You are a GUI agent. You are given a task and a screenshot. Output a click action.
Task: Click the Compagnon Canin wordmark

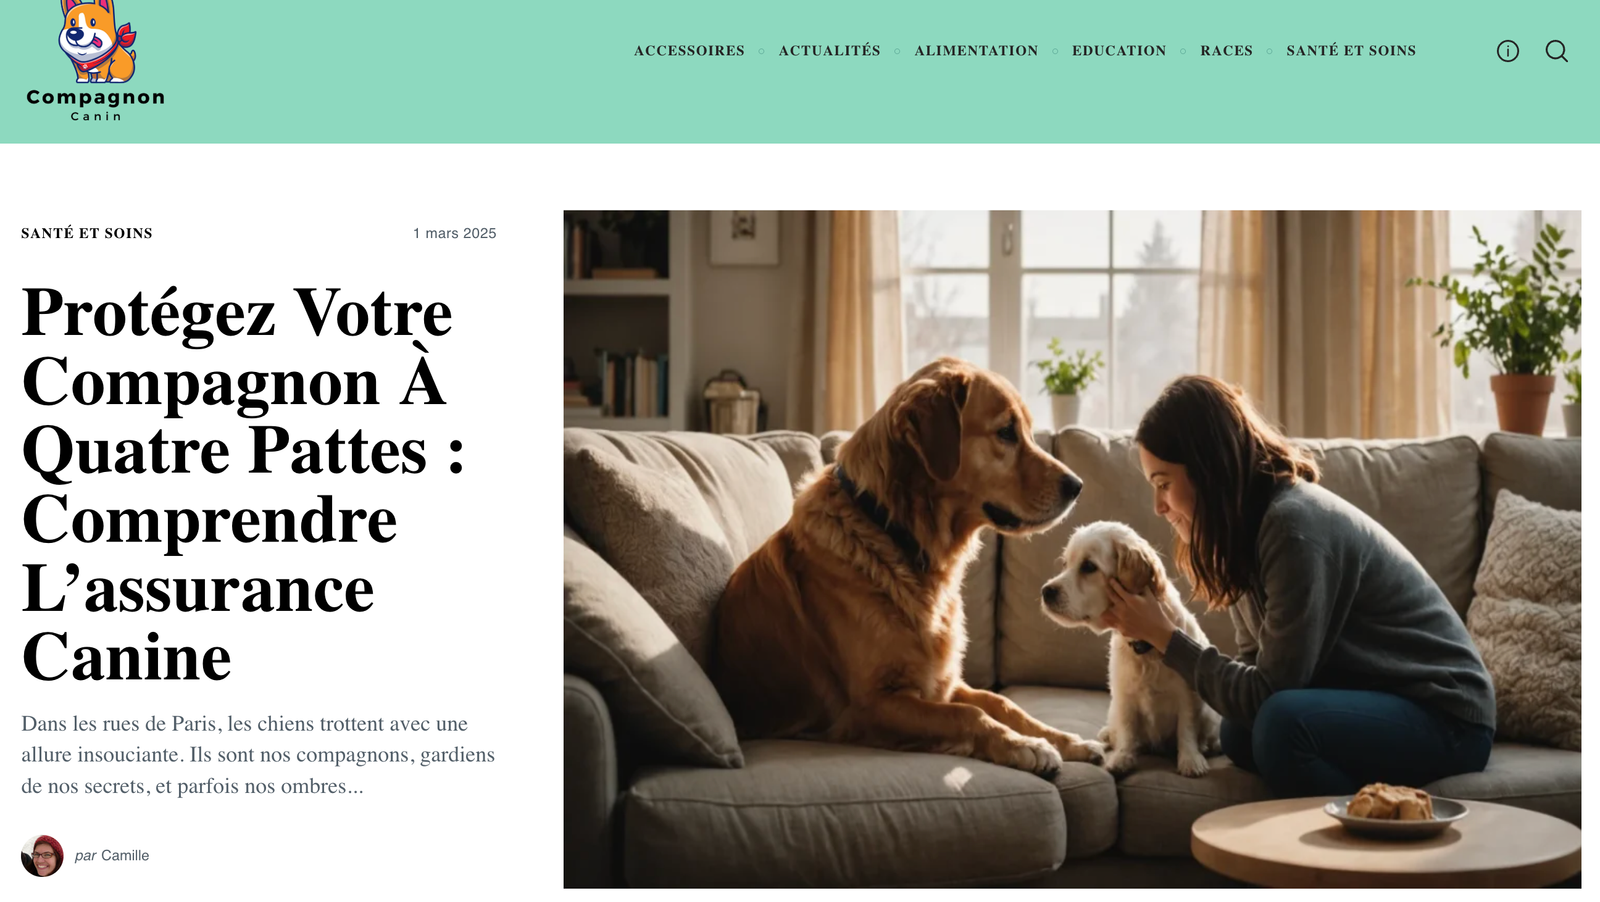click(96, 105)
